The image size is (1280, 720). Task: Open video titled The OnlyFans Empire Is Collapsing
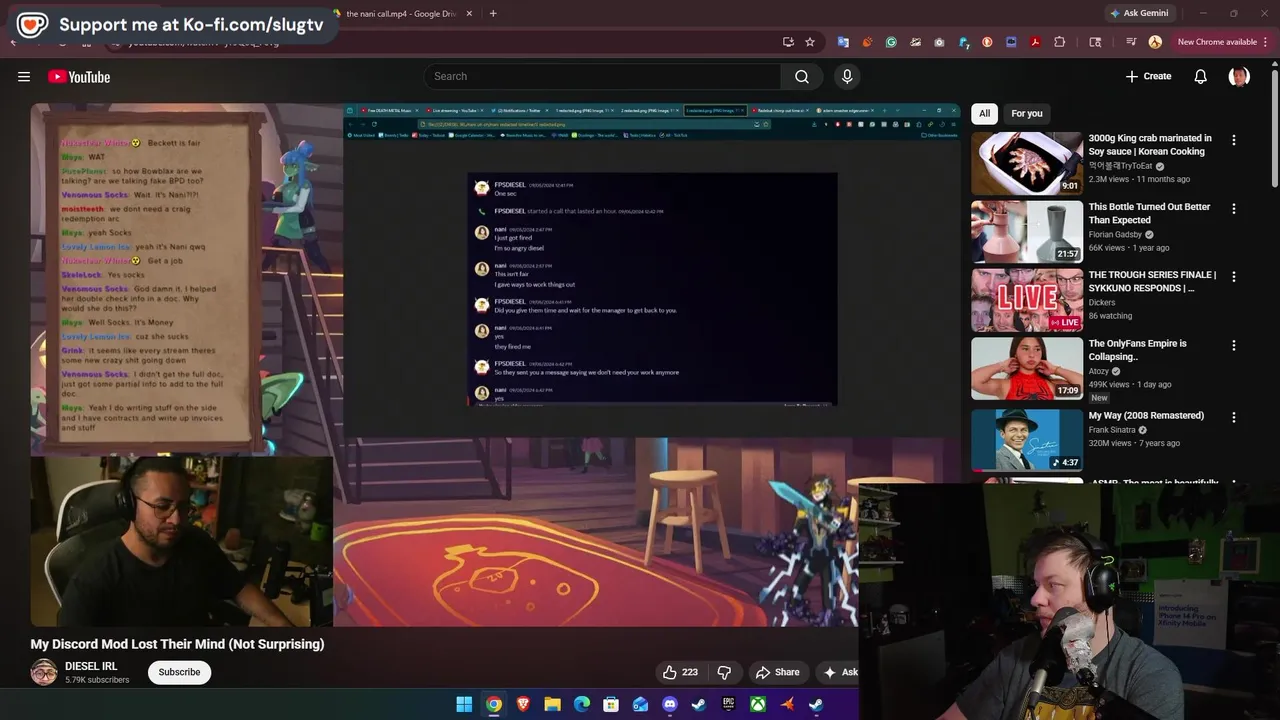point(1137,350)
